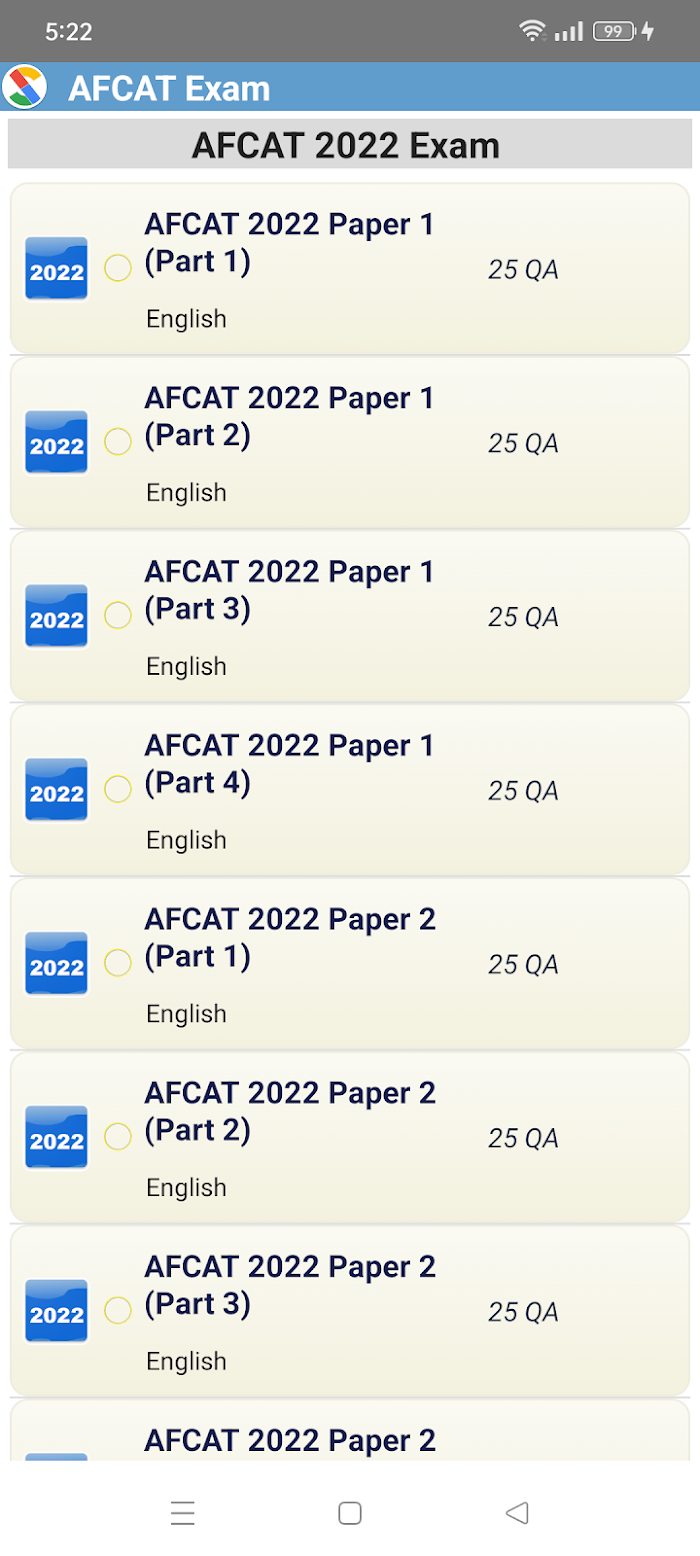Click 2022 icon for Paper 1 Part 4
The width and height of the screenshot is (700, 1556).
[x=56, y=791]
